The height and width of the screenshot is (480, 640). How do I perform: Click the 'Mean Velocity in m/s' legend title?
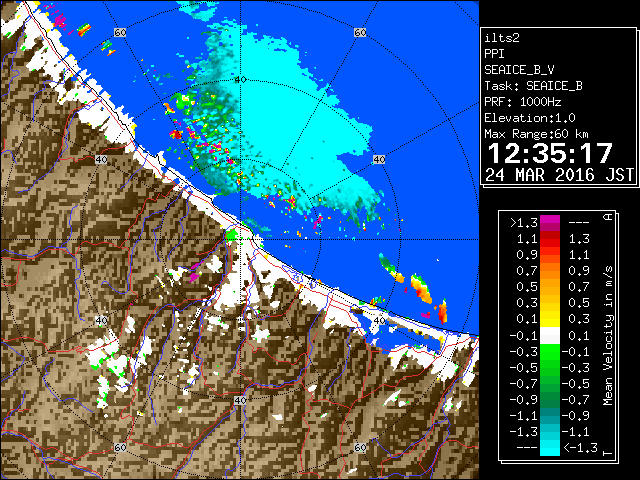608,336
